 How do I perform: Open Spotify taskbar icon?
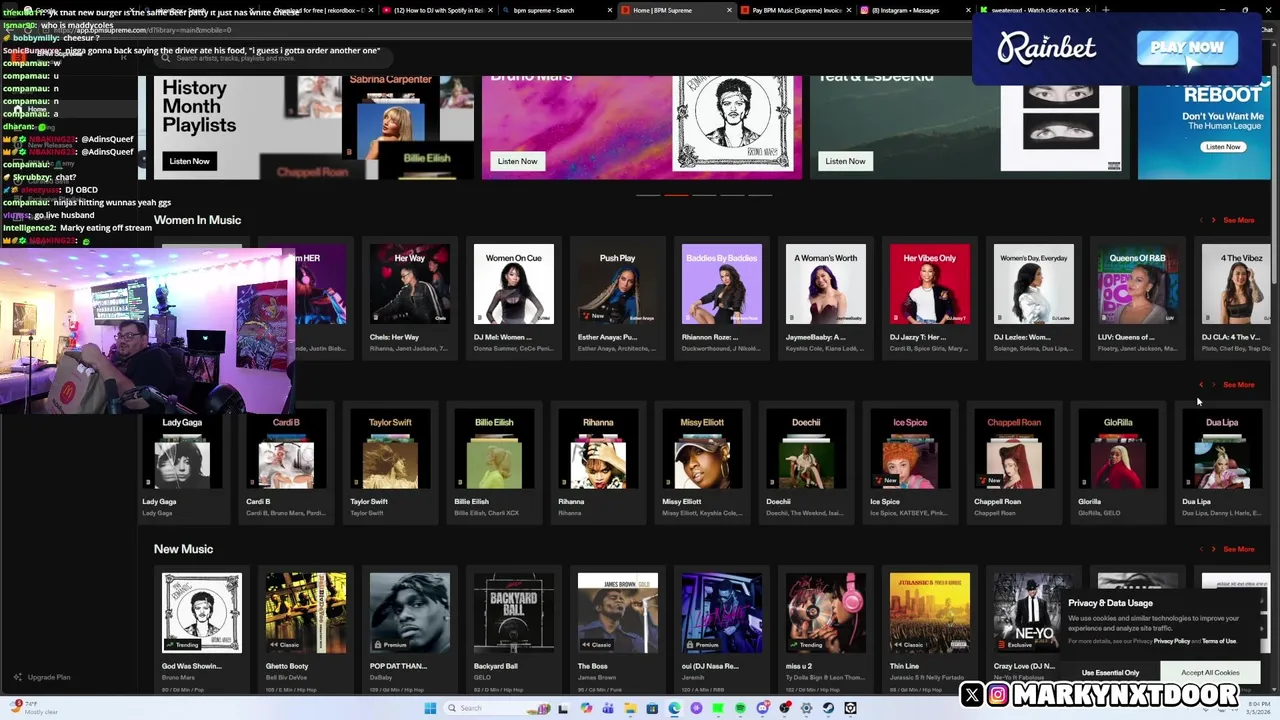(740, 708)
